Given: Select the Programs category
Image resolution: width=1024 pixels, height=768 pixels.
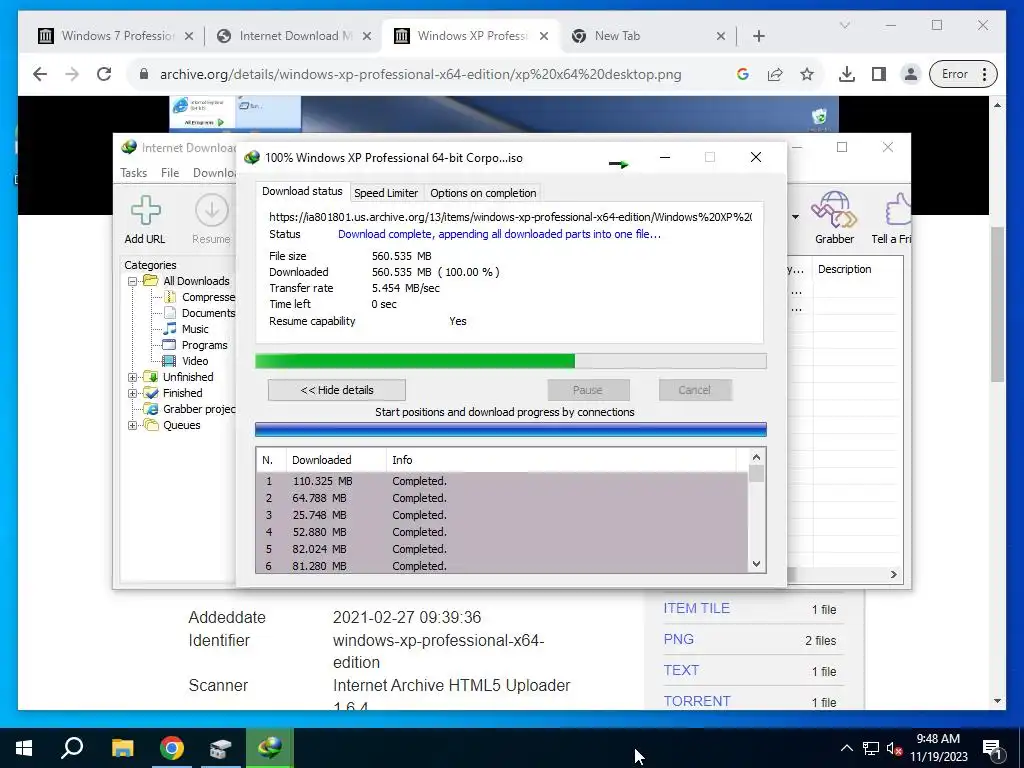Looking at the screenshot, I should coord(195,345).
